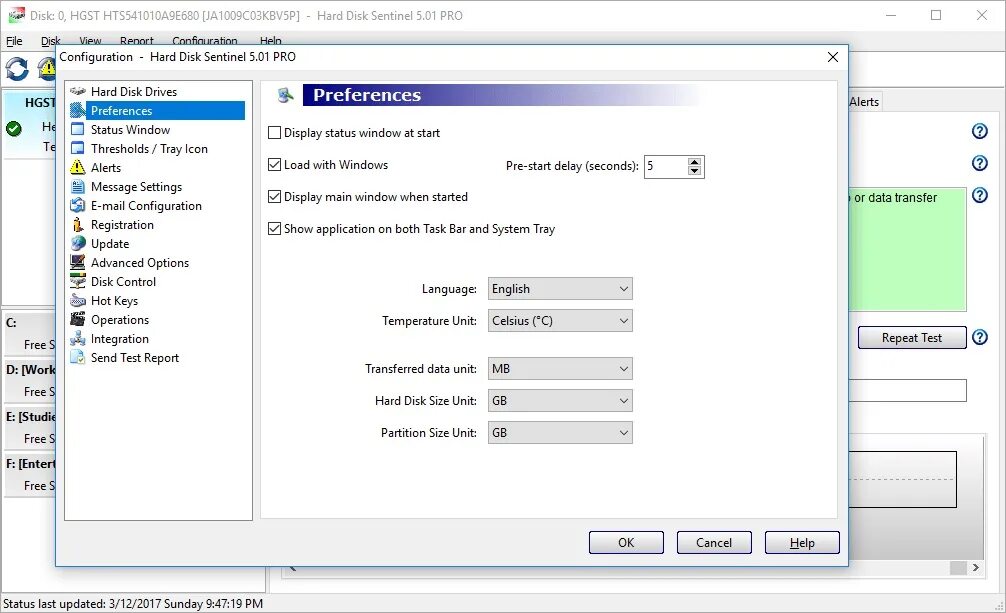Increase pre-start delay with up arrow
The image size is (1006, 613).
tap(694, 162)
